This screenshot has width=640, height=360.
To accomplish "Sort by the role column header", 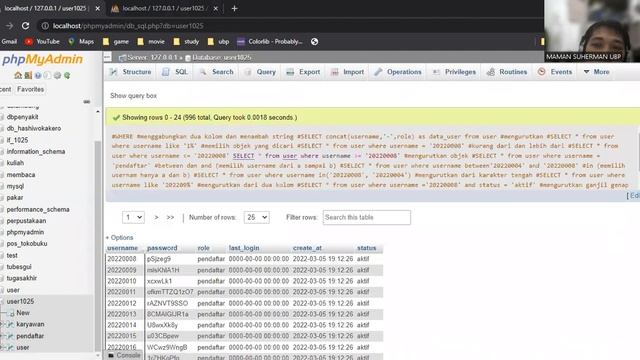I will pos(203,248).
